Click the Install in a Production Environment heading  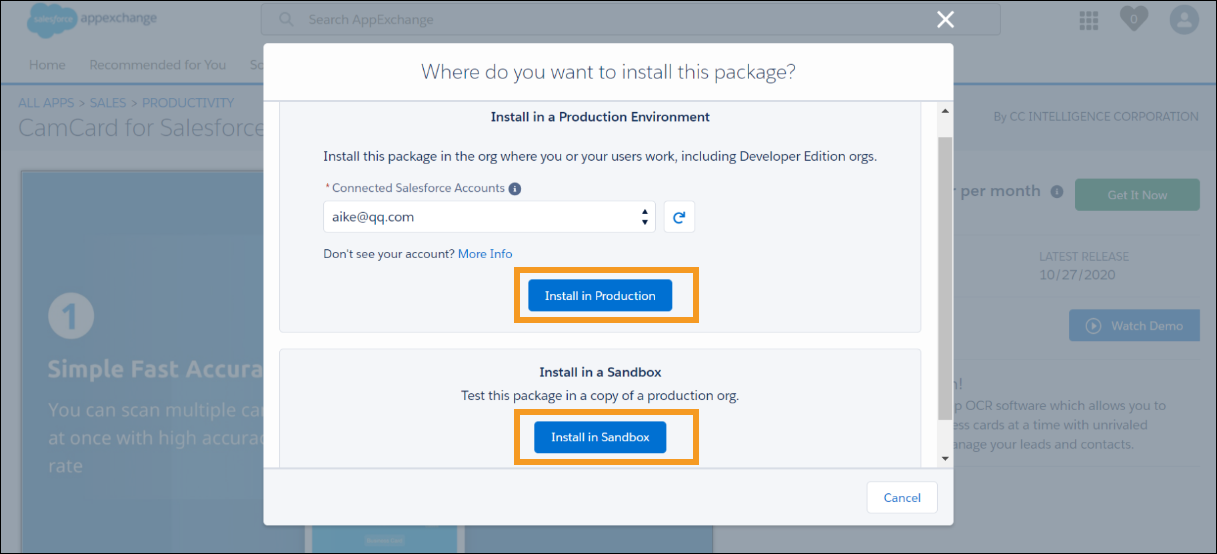tap(600, 117)
